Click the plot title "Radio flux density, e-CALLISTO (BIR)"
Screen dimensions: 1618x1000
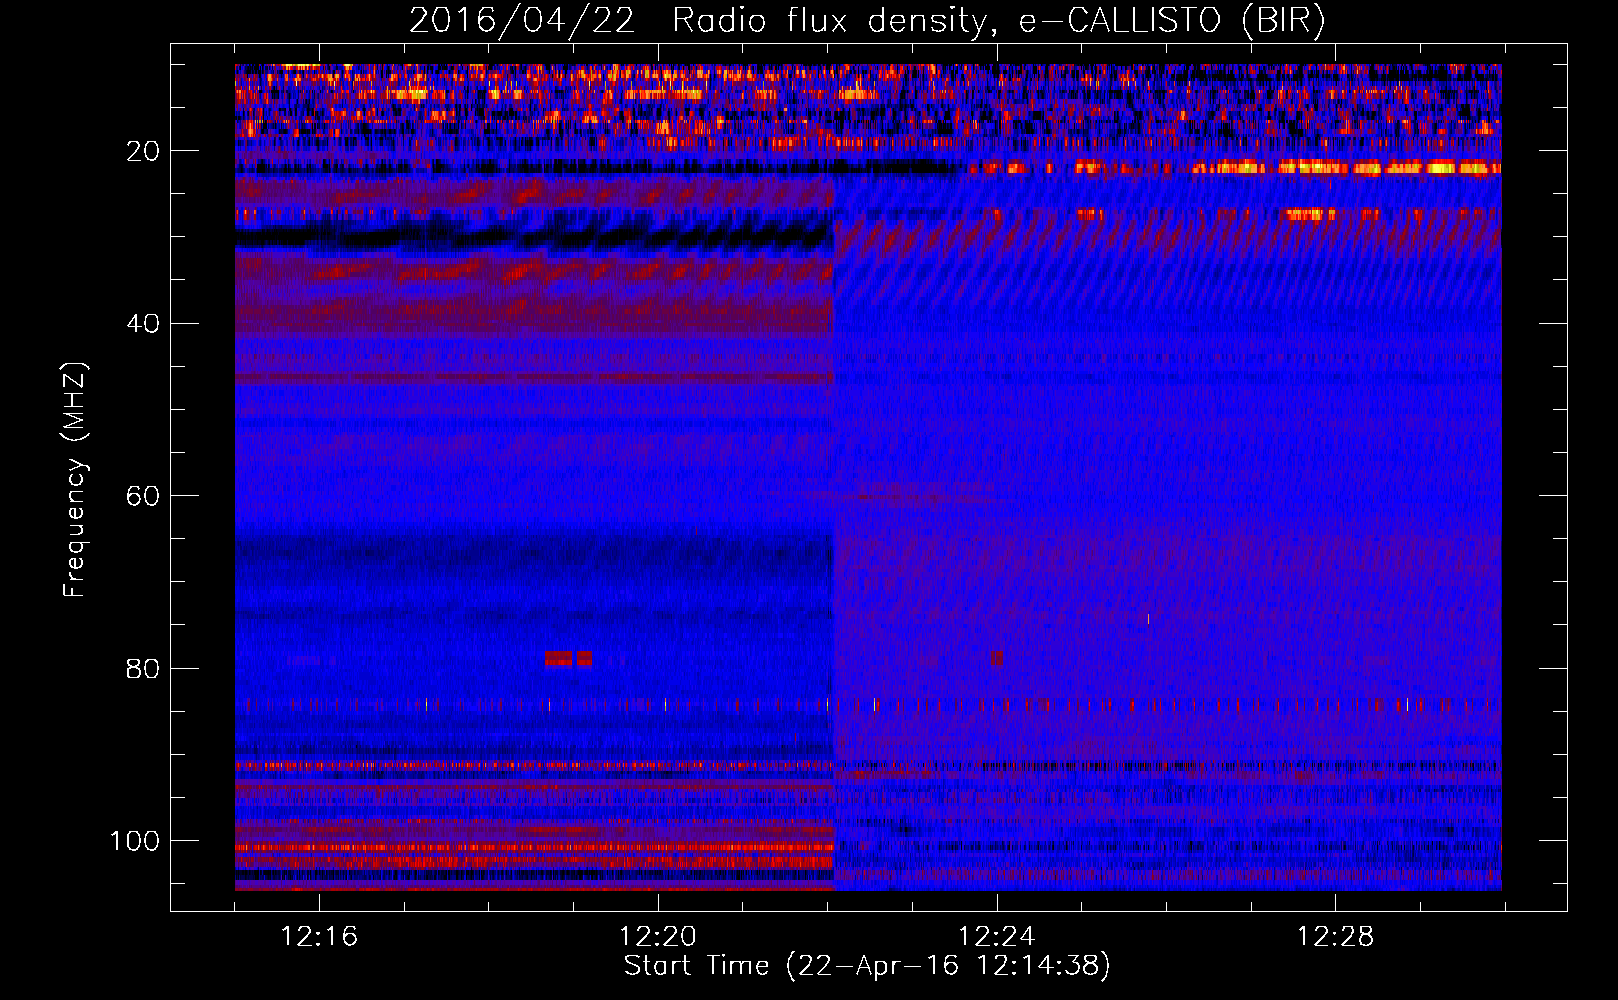pos(999,21)
